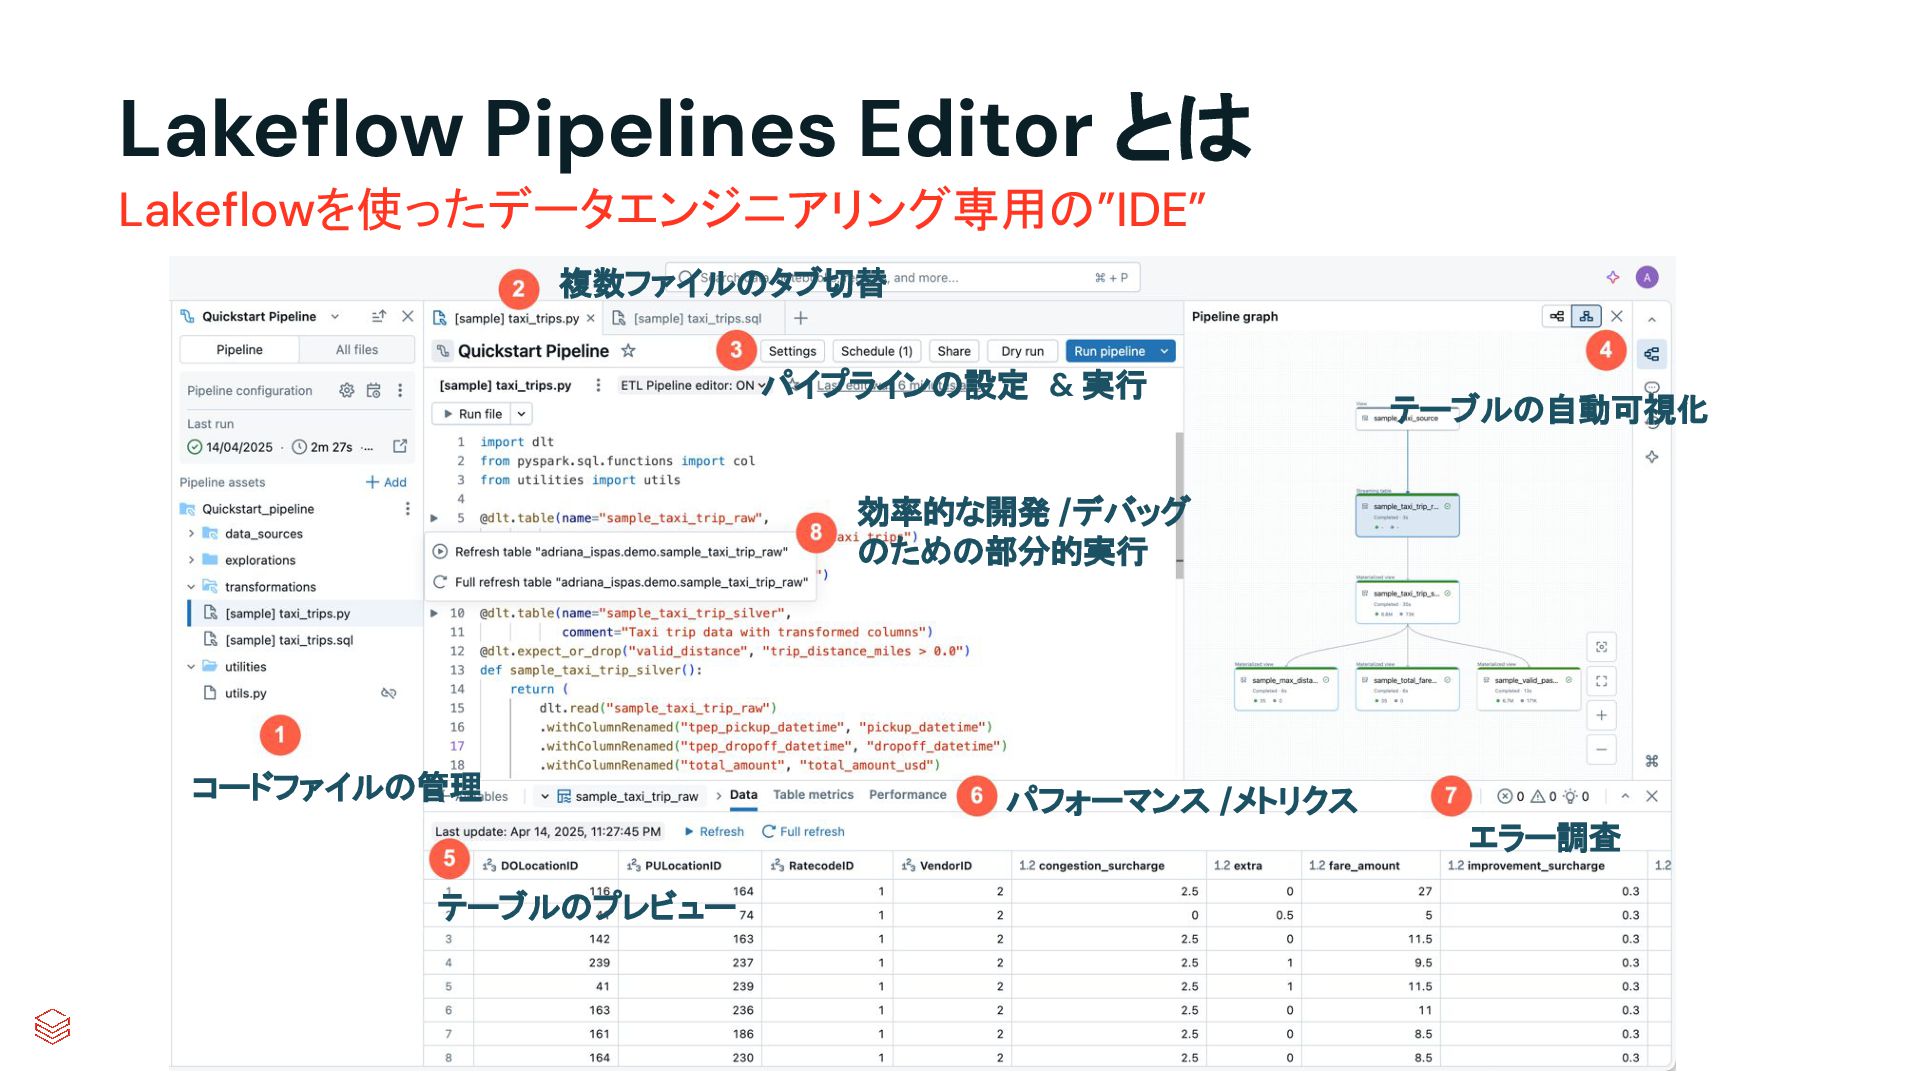
Task: Show suggestions lightbulb count in bottom panel
Action: (1576, 797)
